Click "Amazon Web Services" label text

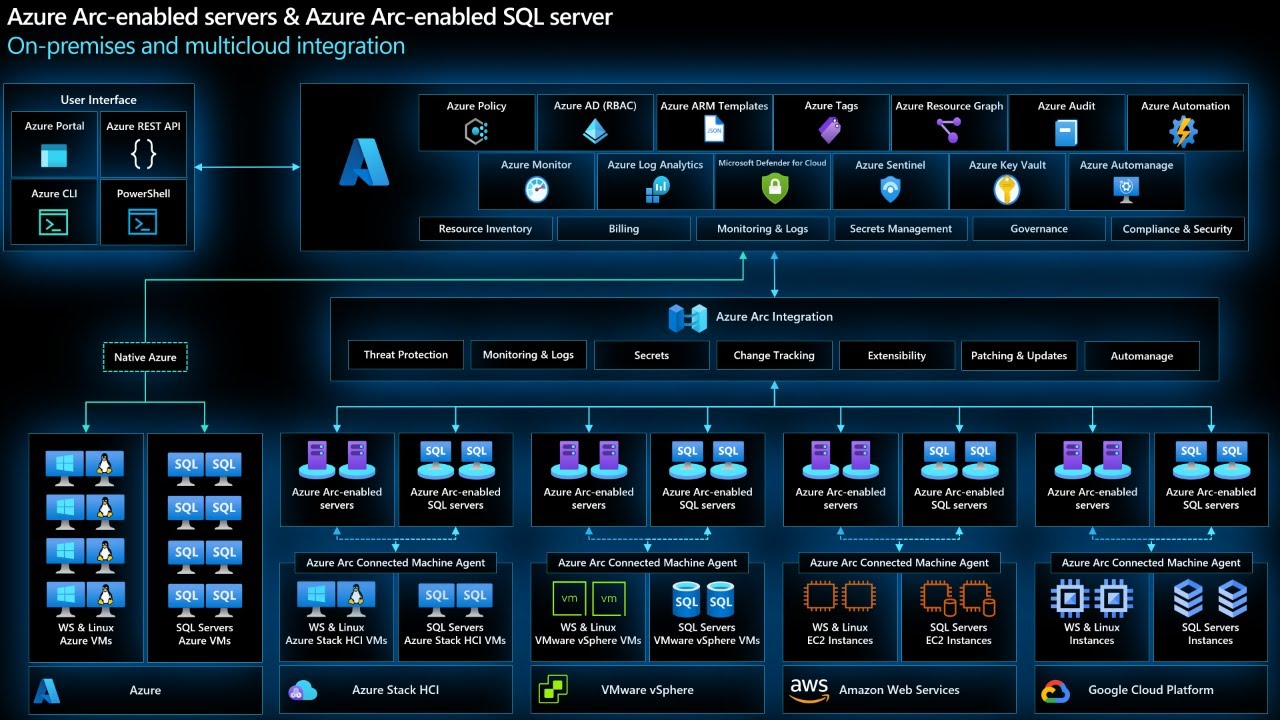coord(899,690)
